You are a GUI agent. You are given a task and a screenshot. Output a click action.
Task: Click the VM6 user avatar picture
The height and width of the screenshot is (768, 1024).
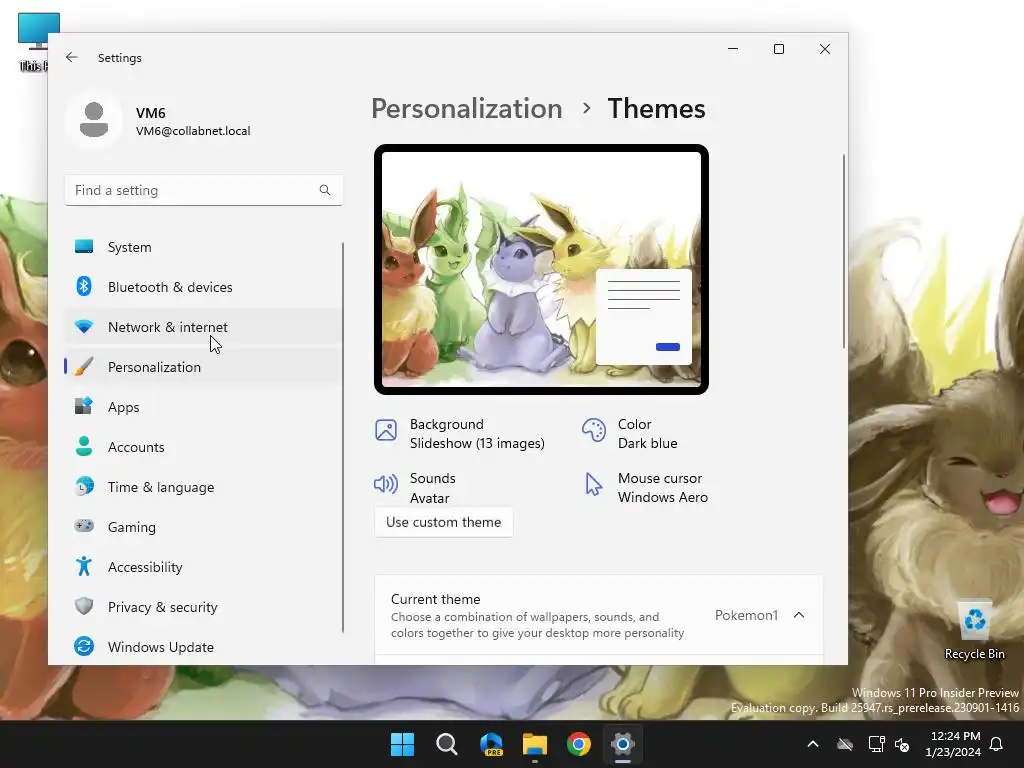94,120
